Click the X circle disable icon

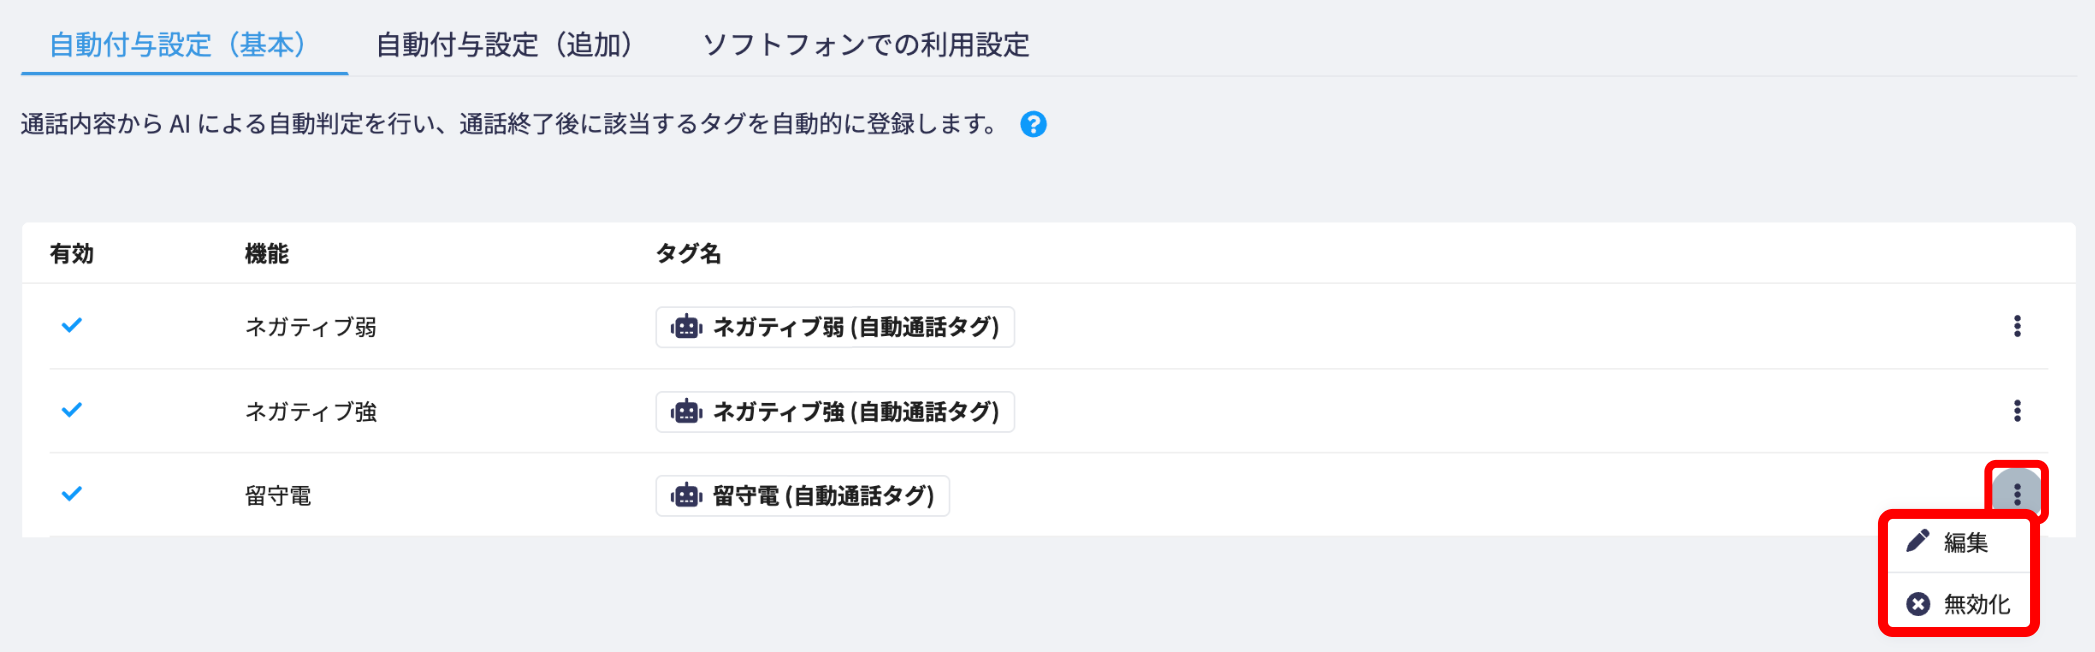click(1917, 604)
